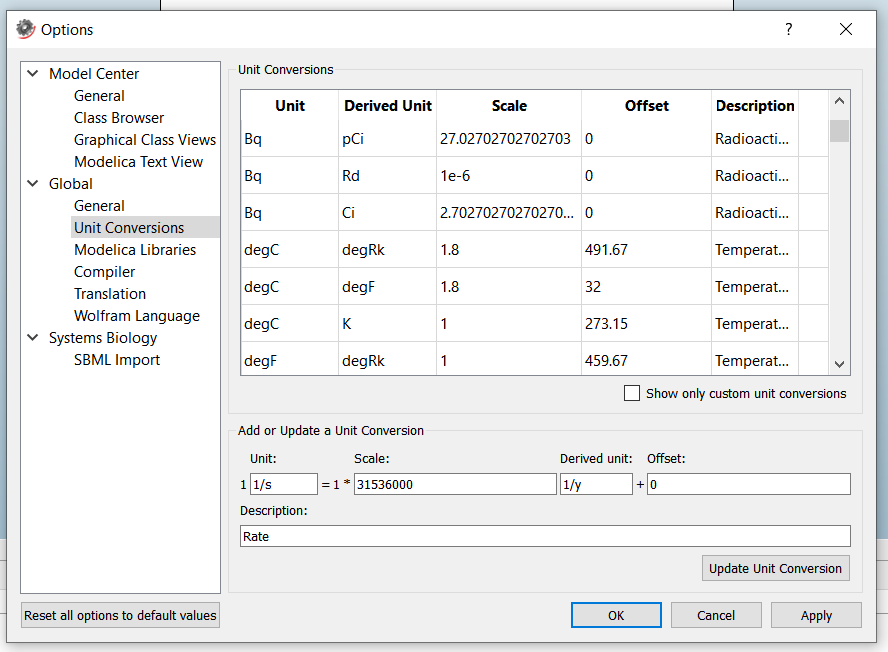Sort table by Description column header
The width and height of the screenshot is (888, 652).
(x=755, y=106)
